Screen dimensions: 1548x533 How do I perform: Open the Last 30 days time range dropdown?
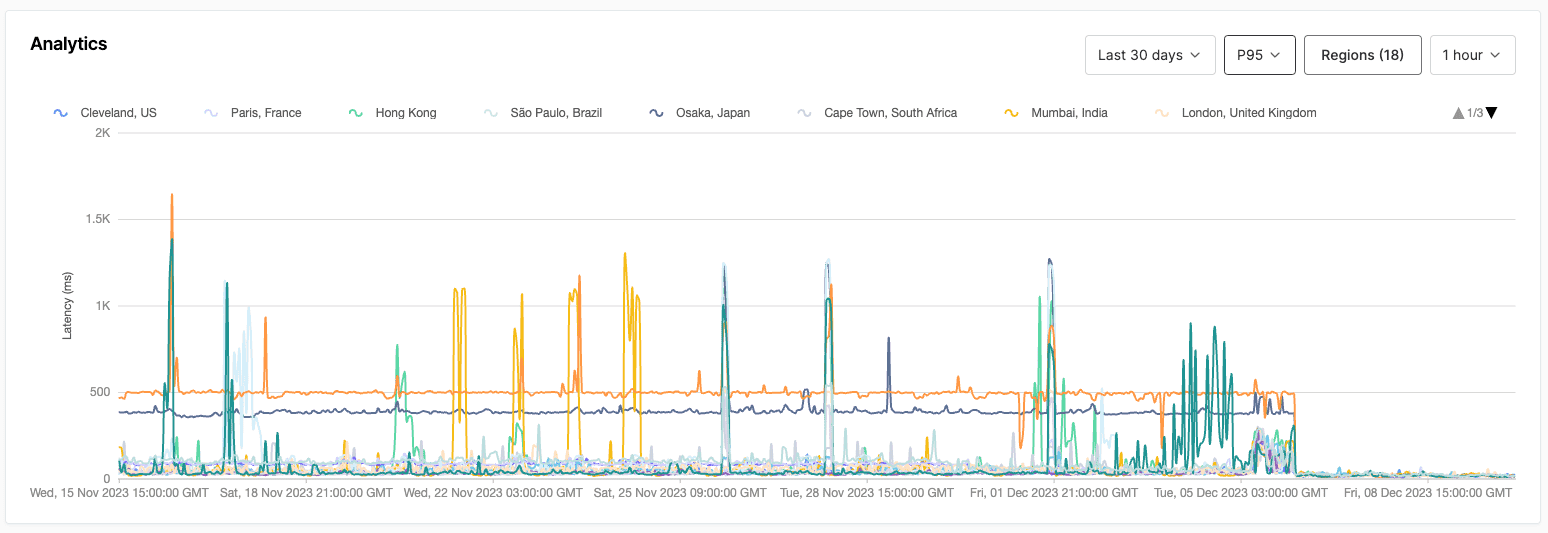click(1150, 55)
